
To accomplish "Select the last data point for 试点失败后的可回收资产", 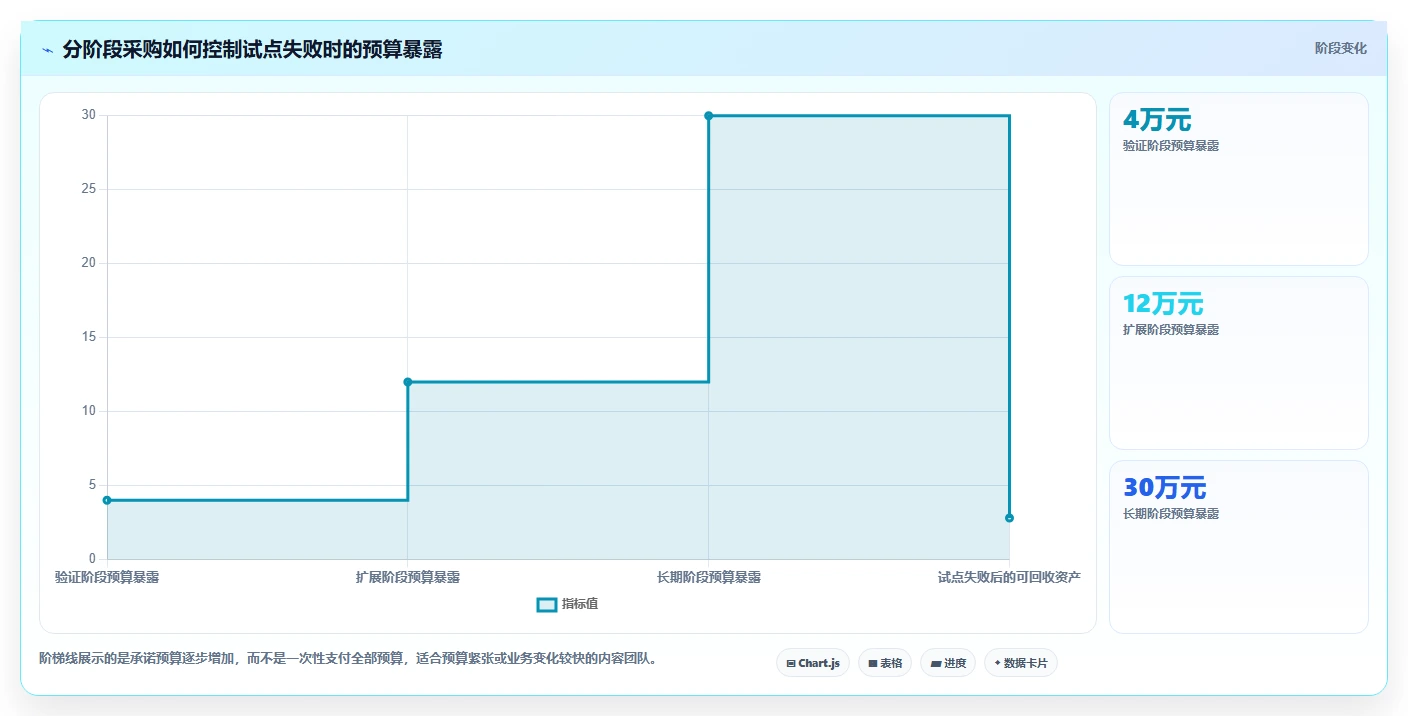I will tap(1009, 518).
